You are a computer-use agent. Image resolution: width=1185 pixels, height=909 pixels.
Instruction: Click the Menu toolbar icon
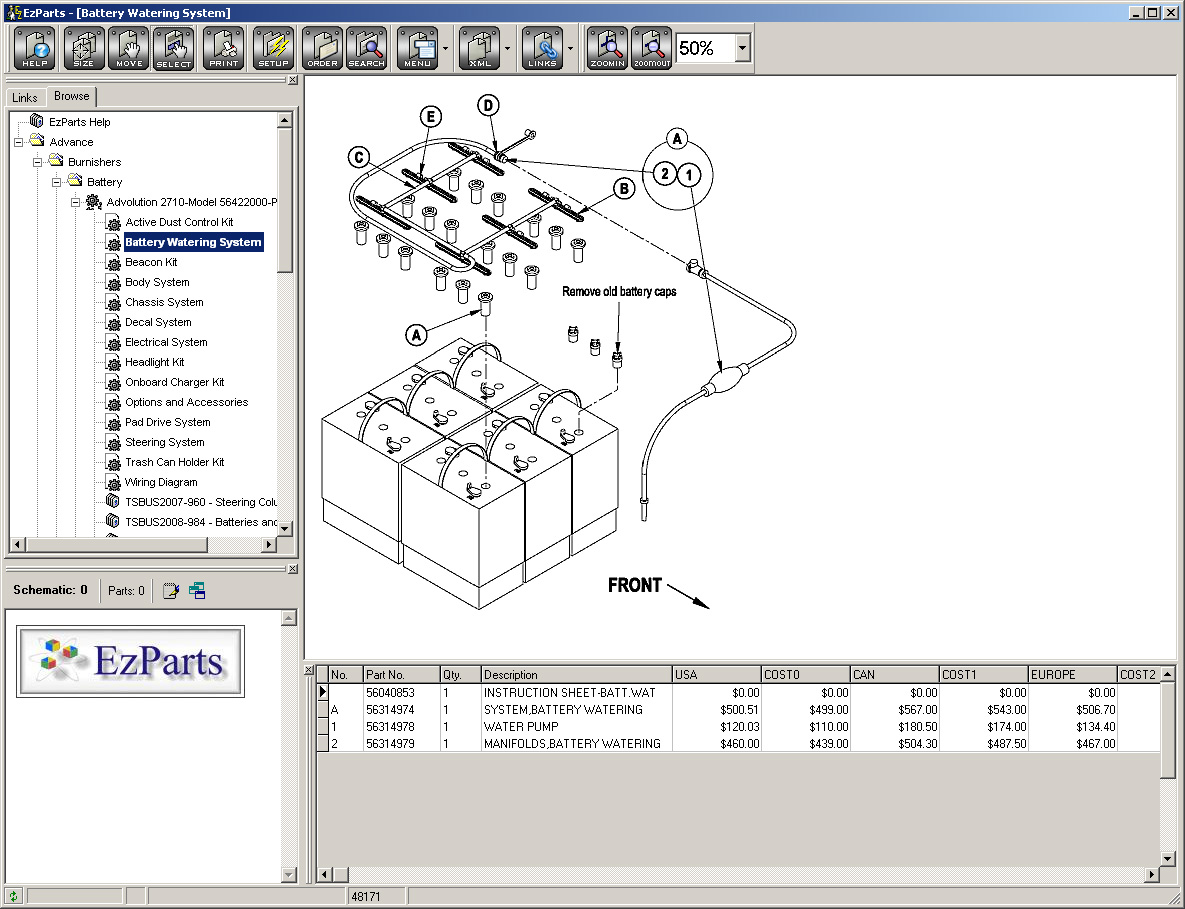tap(417, 48)
